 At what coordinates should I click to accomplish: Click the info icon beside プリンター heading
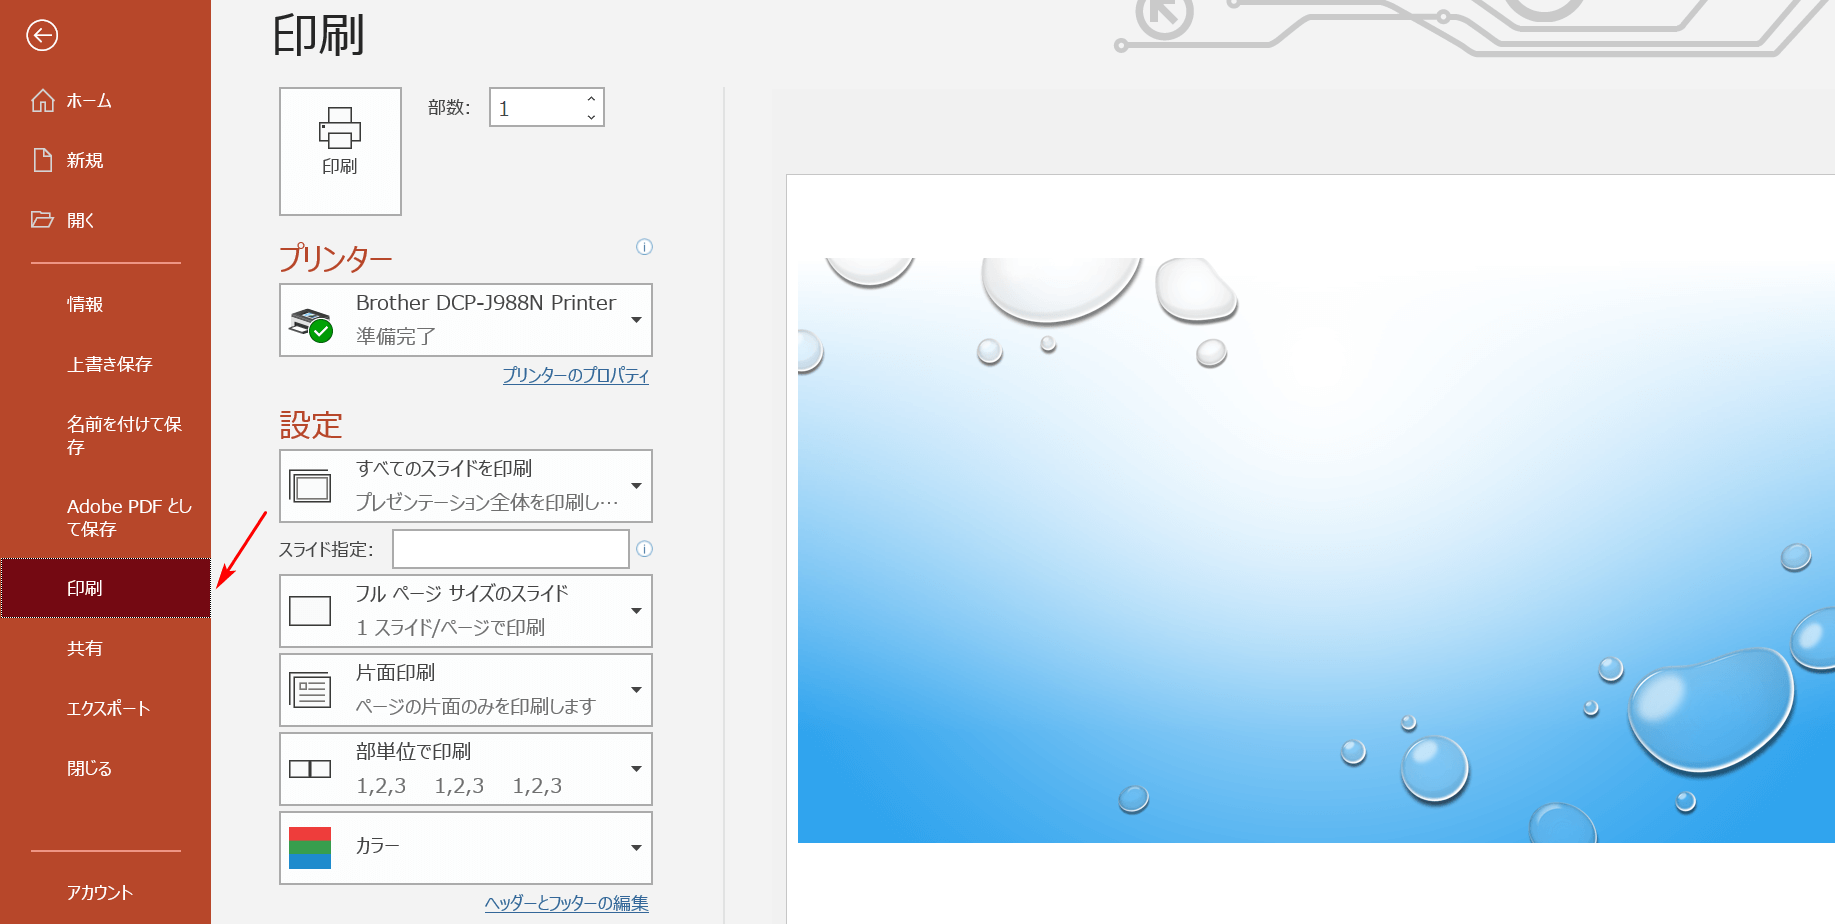tap(644, 247)
